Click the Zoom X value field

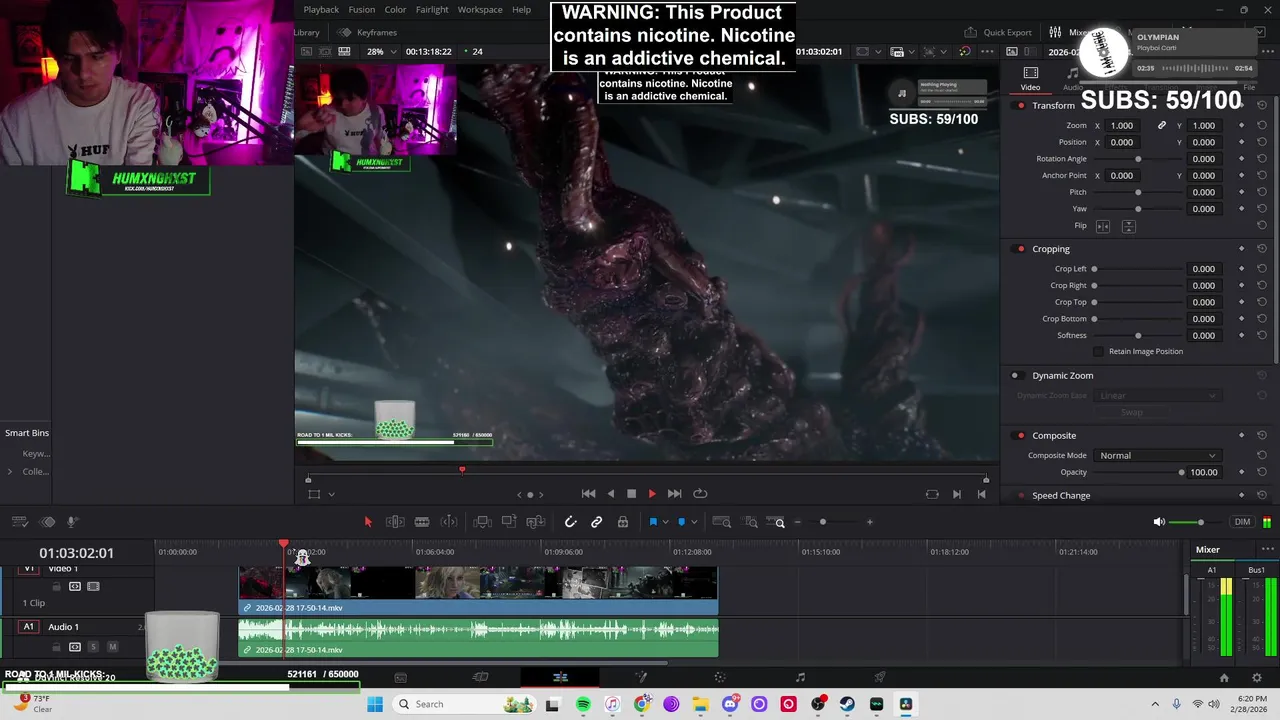[x=1122, y=126]
